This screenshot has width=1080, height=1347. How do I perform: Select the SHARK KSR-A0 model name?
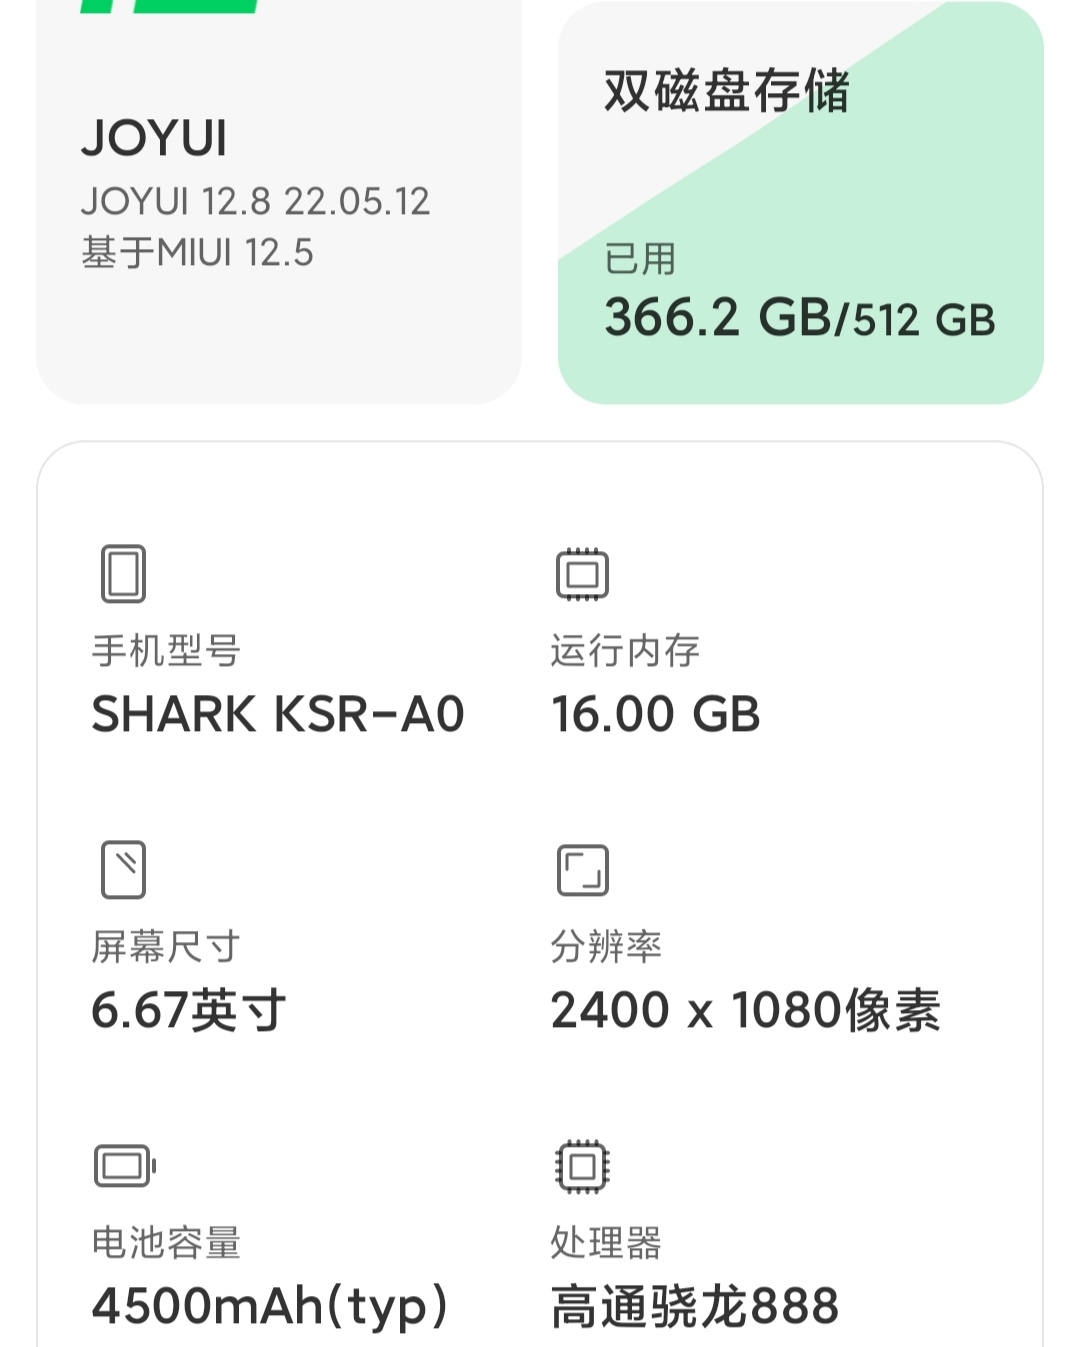(278, 714)
